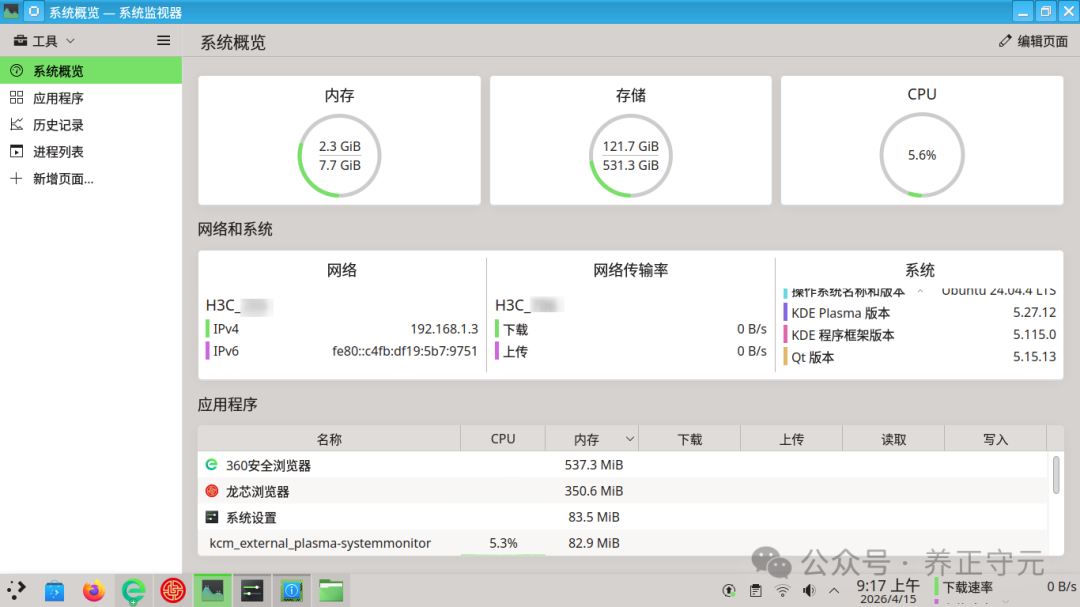The width and height of the screenshot is (1080, 607).
Task: Click the 下载速率 widget in taskbar
Action: 1005,587
